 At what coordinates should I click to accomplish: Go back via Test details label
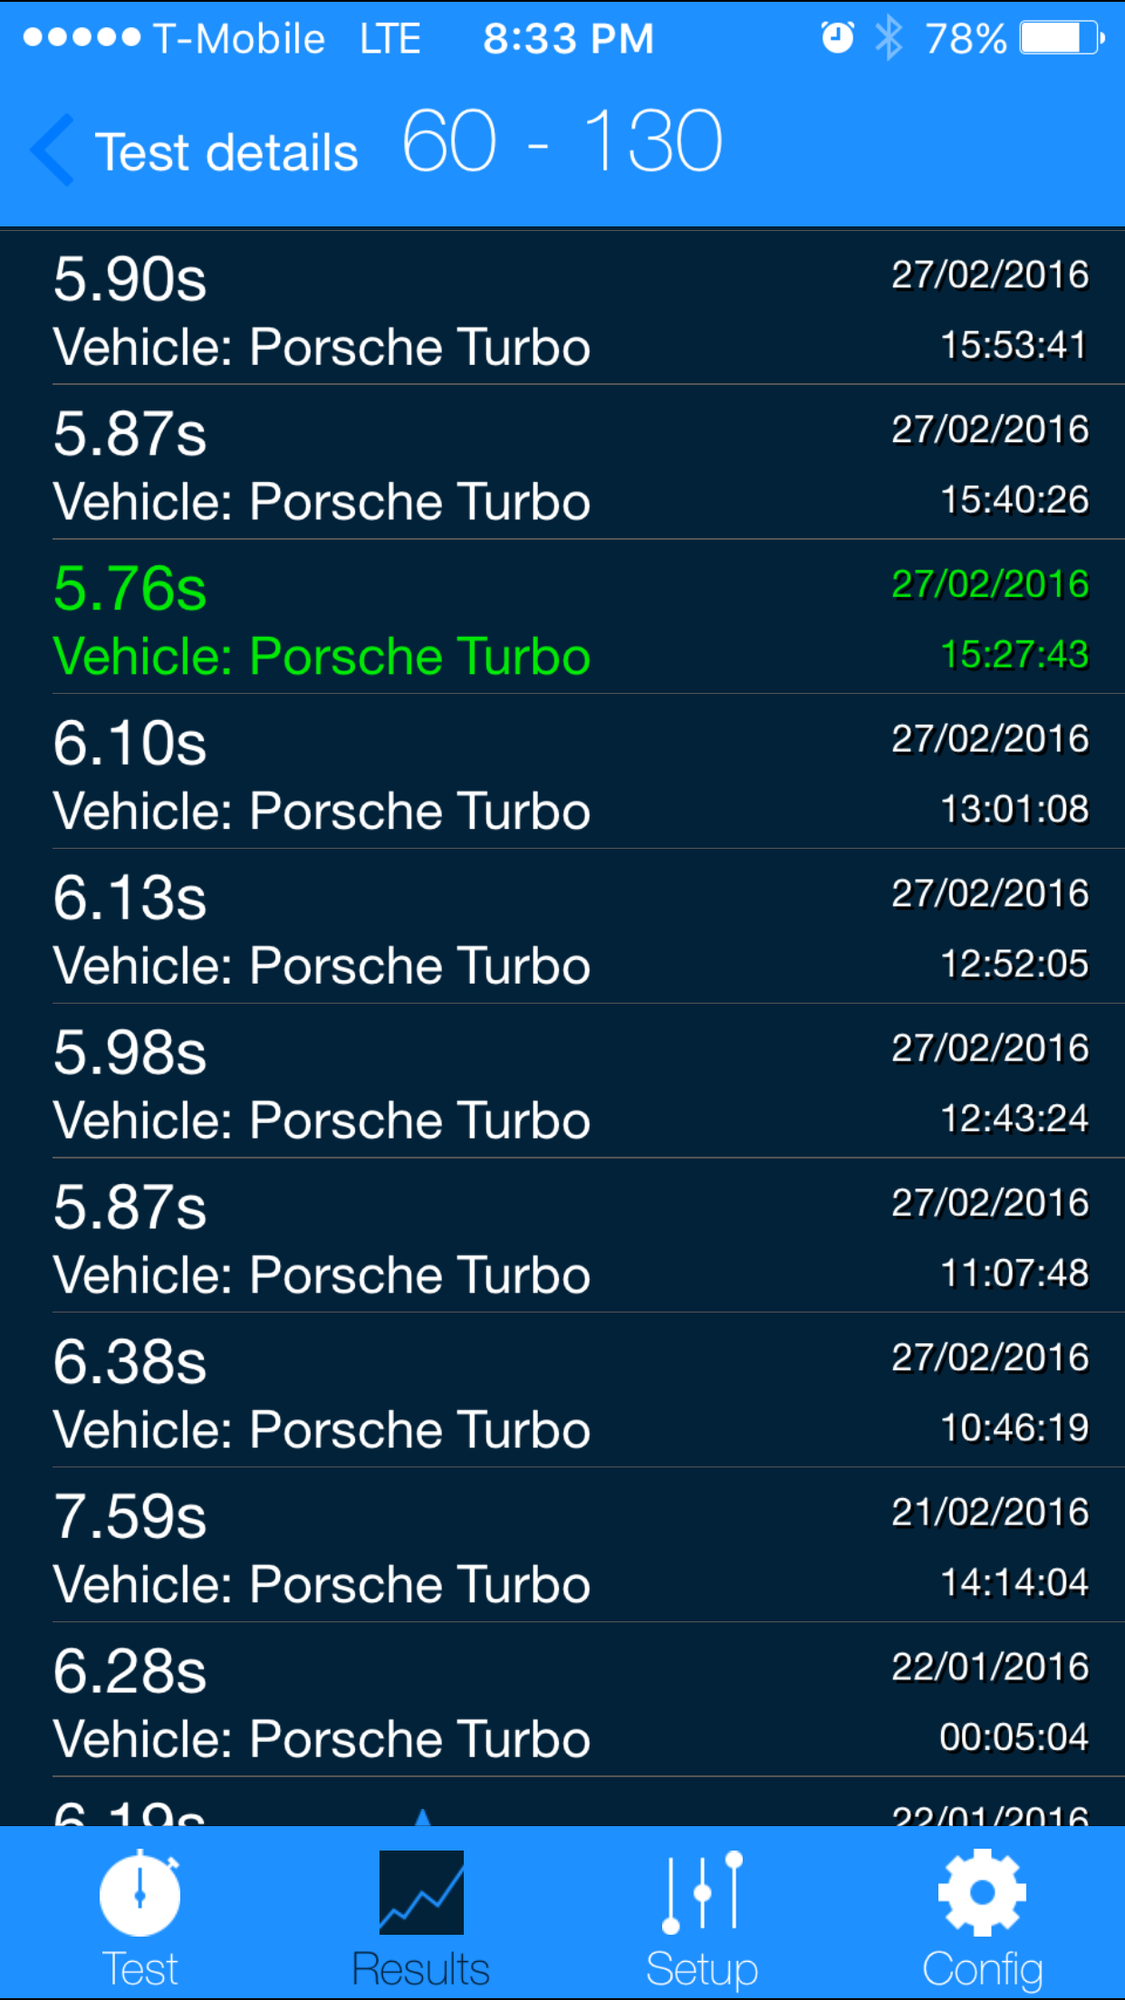pos(226,152)
